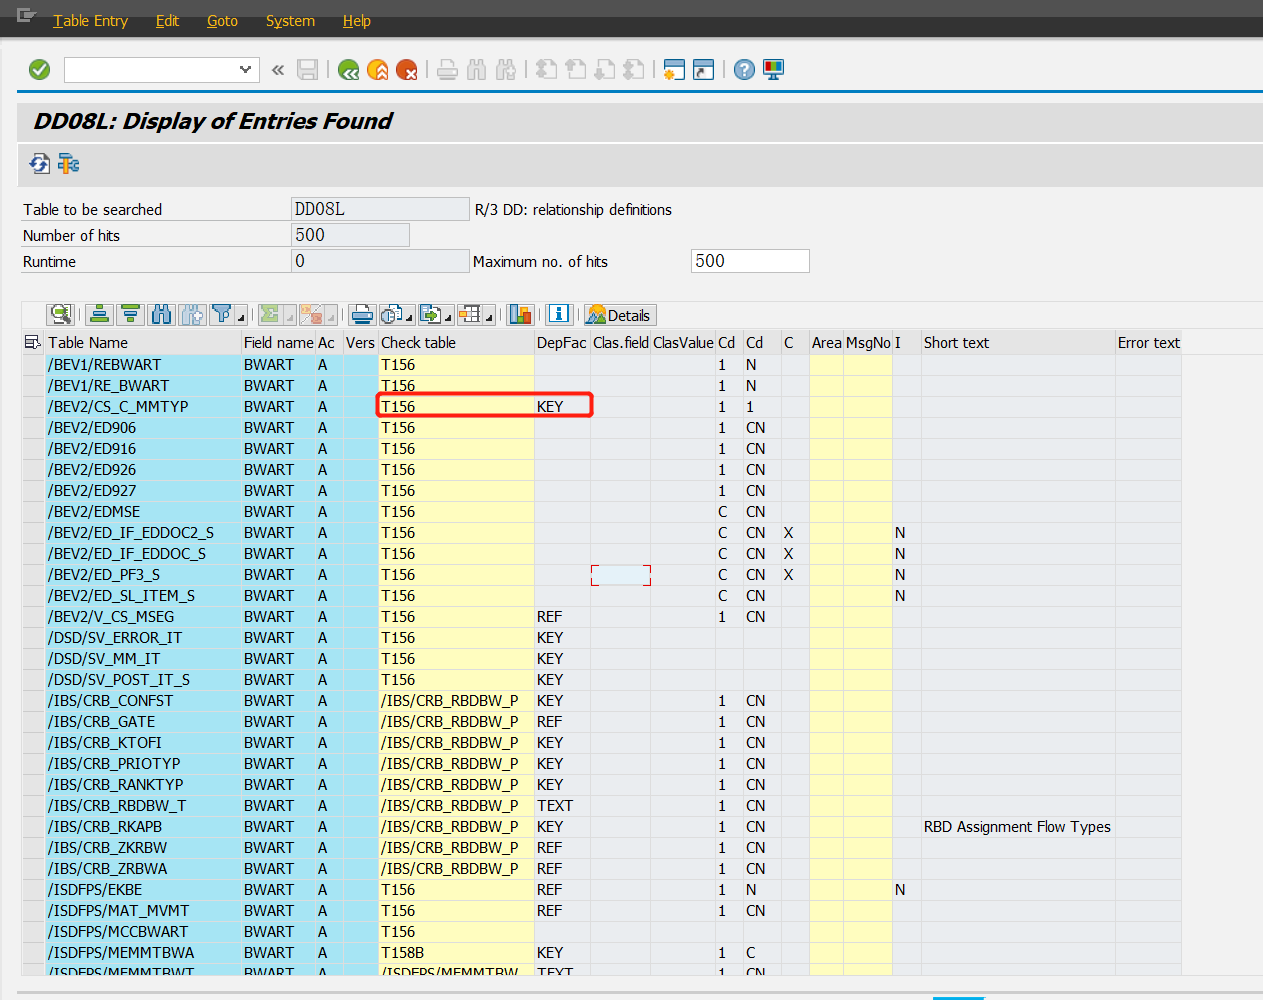Edit the Maximum no. of hits field
The width and height of the screenshot is (1263, 1000).
click(x=749, y=260)
